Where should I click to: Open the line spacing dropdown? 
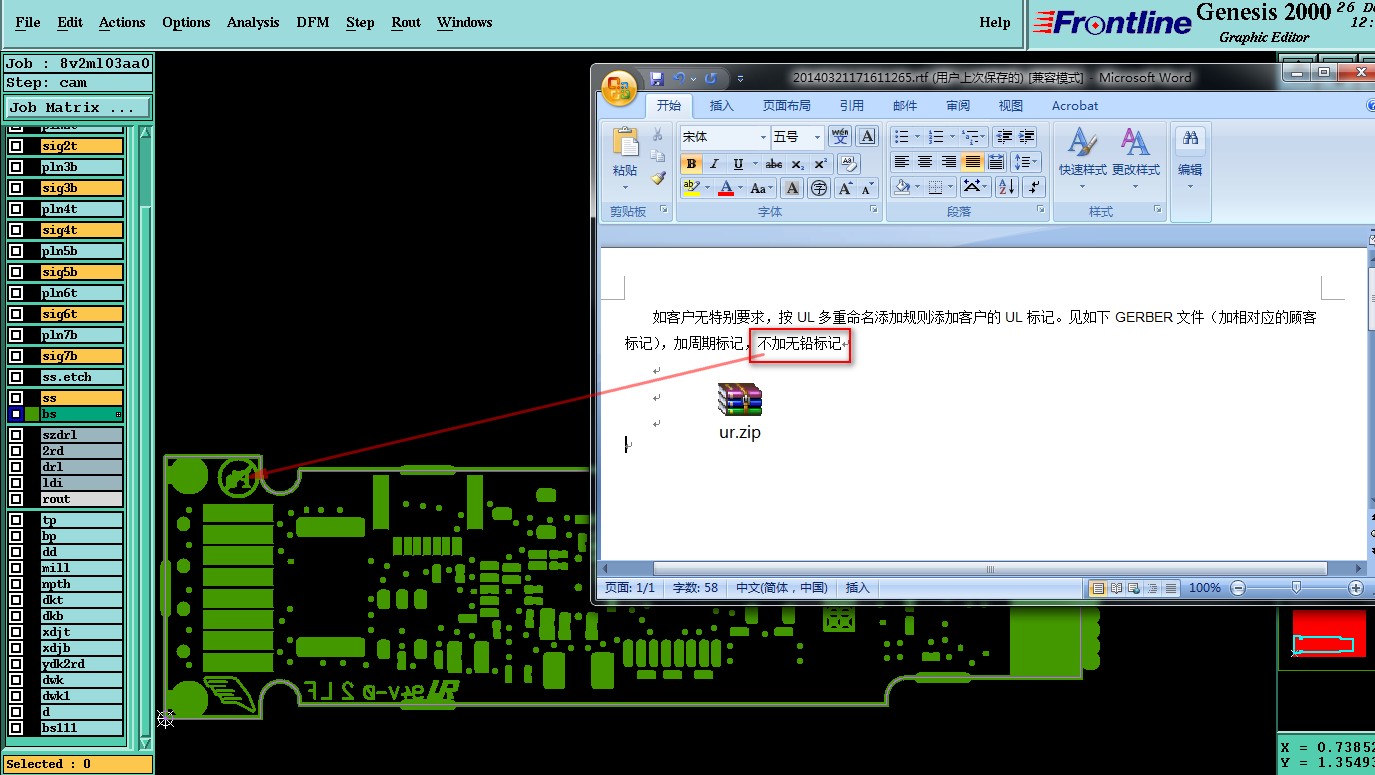point(1027,162)
